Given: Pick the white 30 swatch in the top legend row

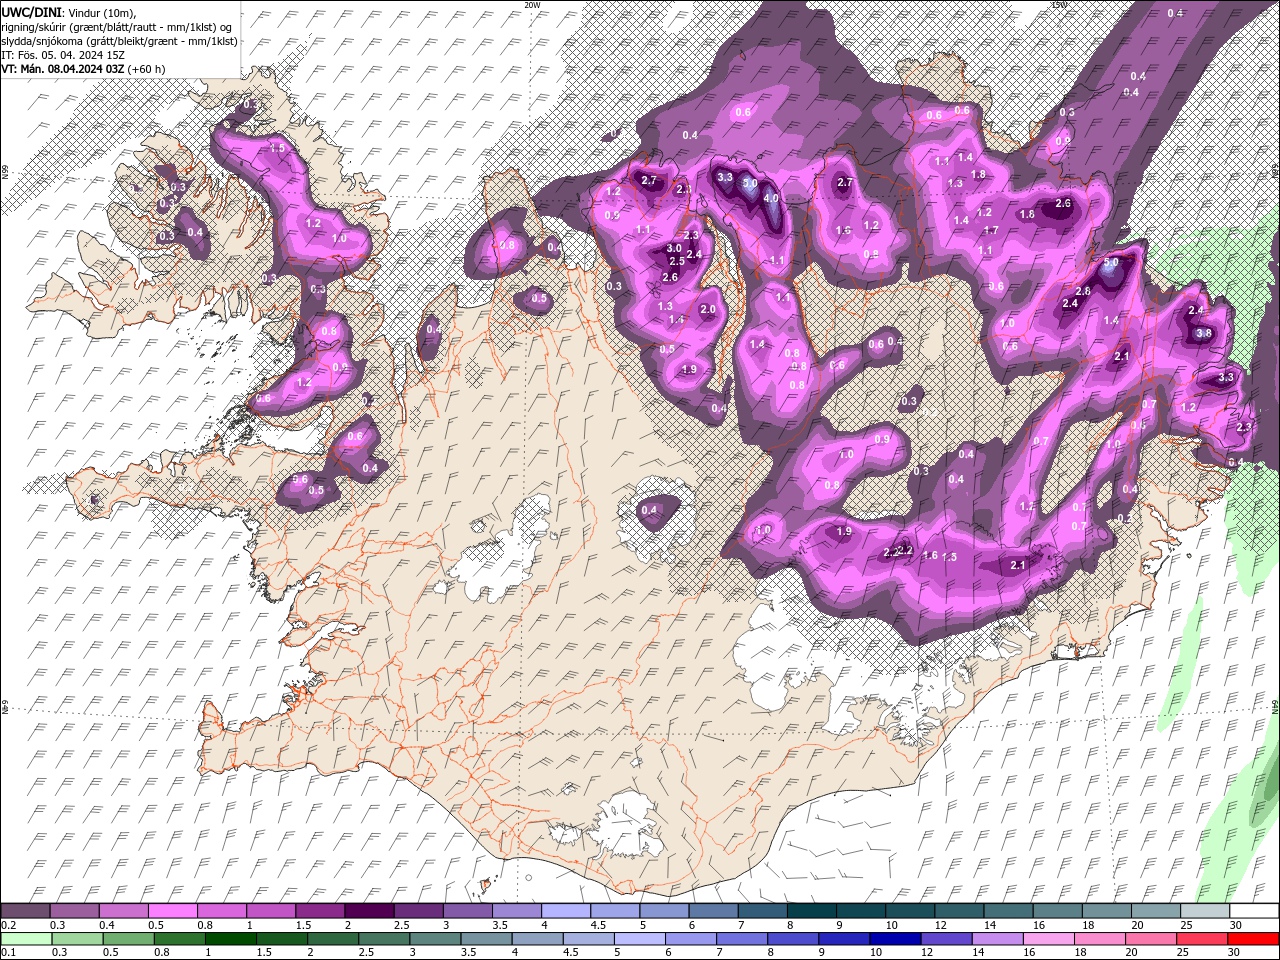Looking at the screenshot, I should click(x=1254, y=911).
